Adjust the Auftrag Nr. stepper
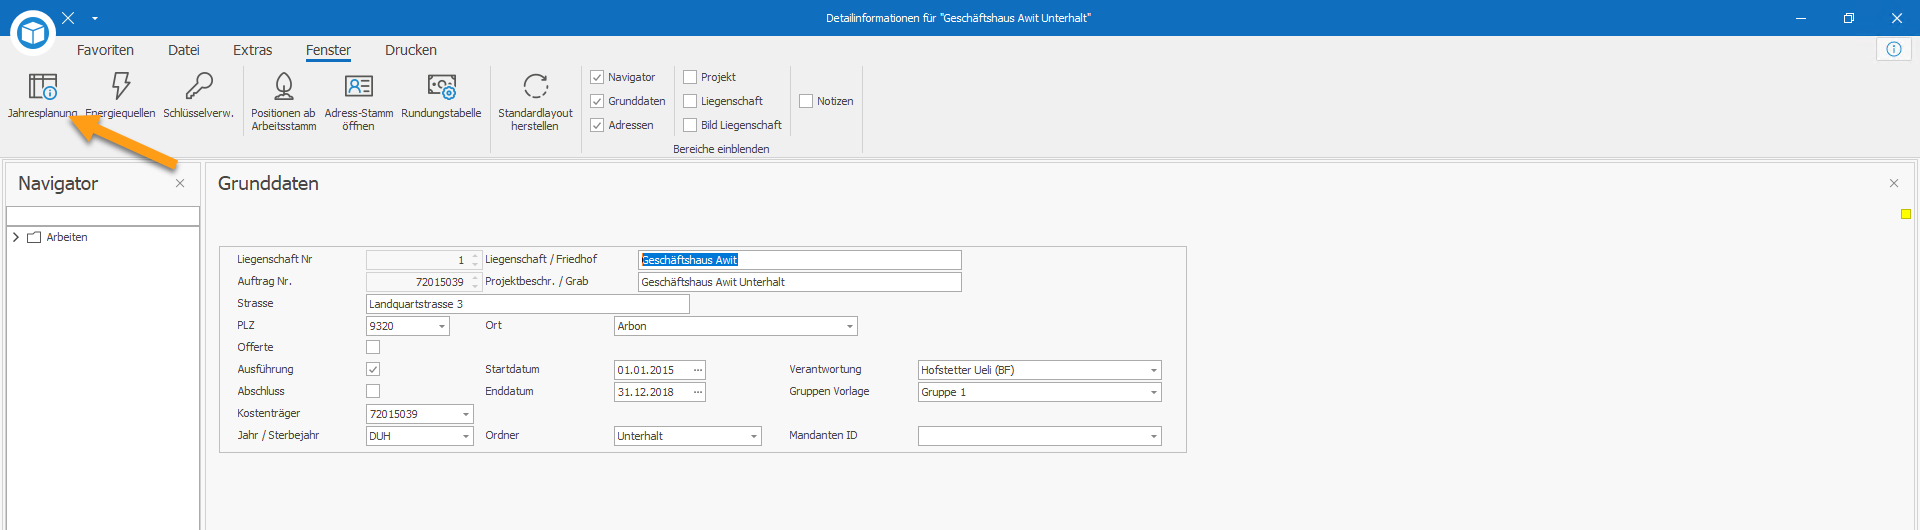Image resolution: width=1920 pixels, height=530 pixels. [x=476, y=282]
